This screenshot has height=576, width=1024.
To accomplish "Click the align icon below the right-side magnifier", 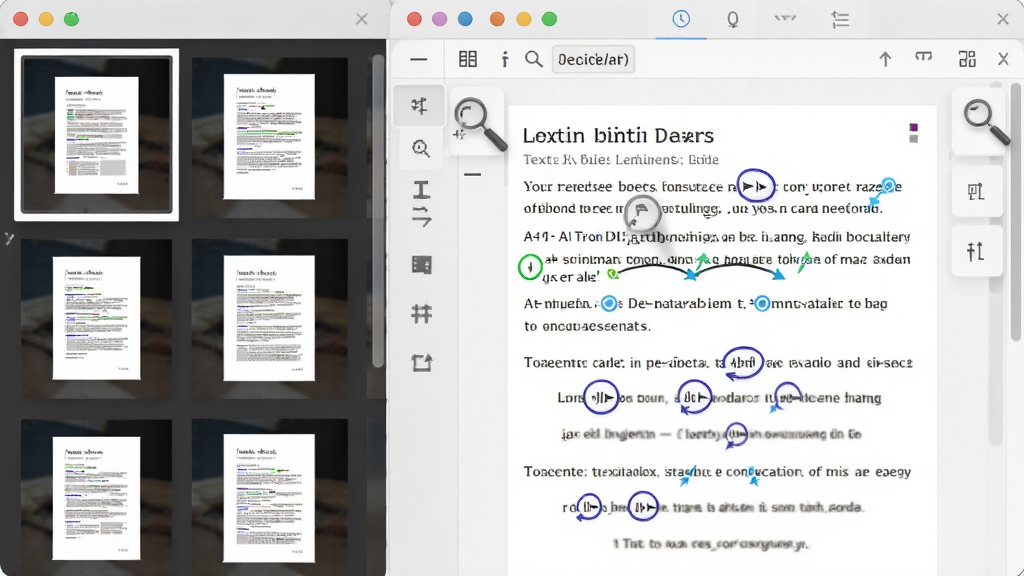I will (x=976, y=191).
